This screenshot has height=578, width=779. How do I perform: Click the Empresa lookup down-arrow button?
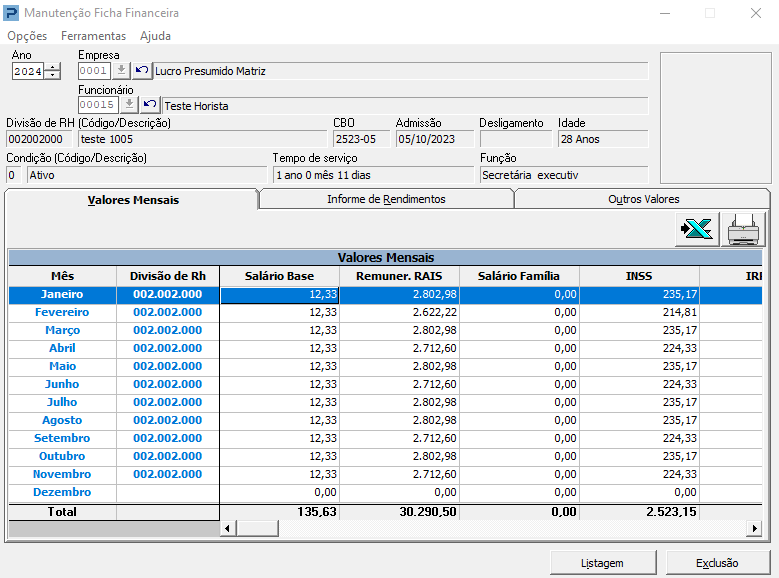pos(121,71)
